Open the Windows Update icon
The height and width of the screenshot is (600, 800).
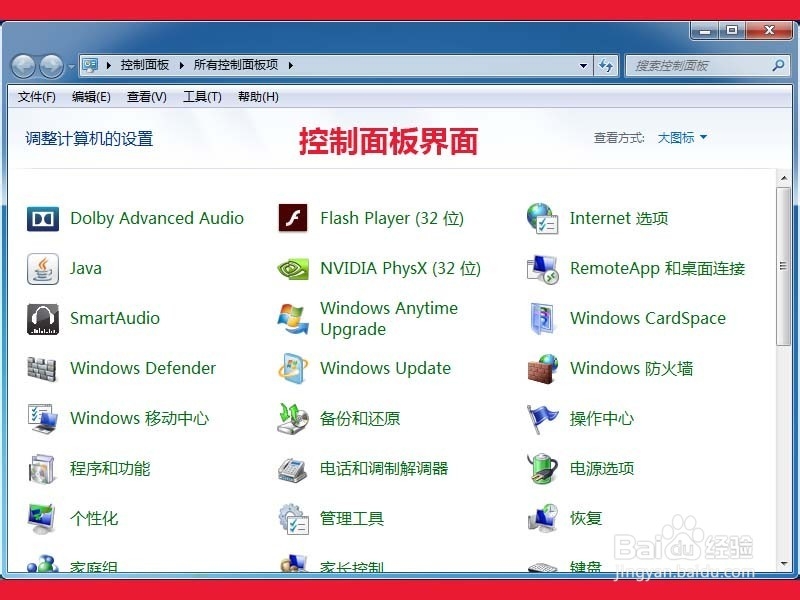coord(293,368)
